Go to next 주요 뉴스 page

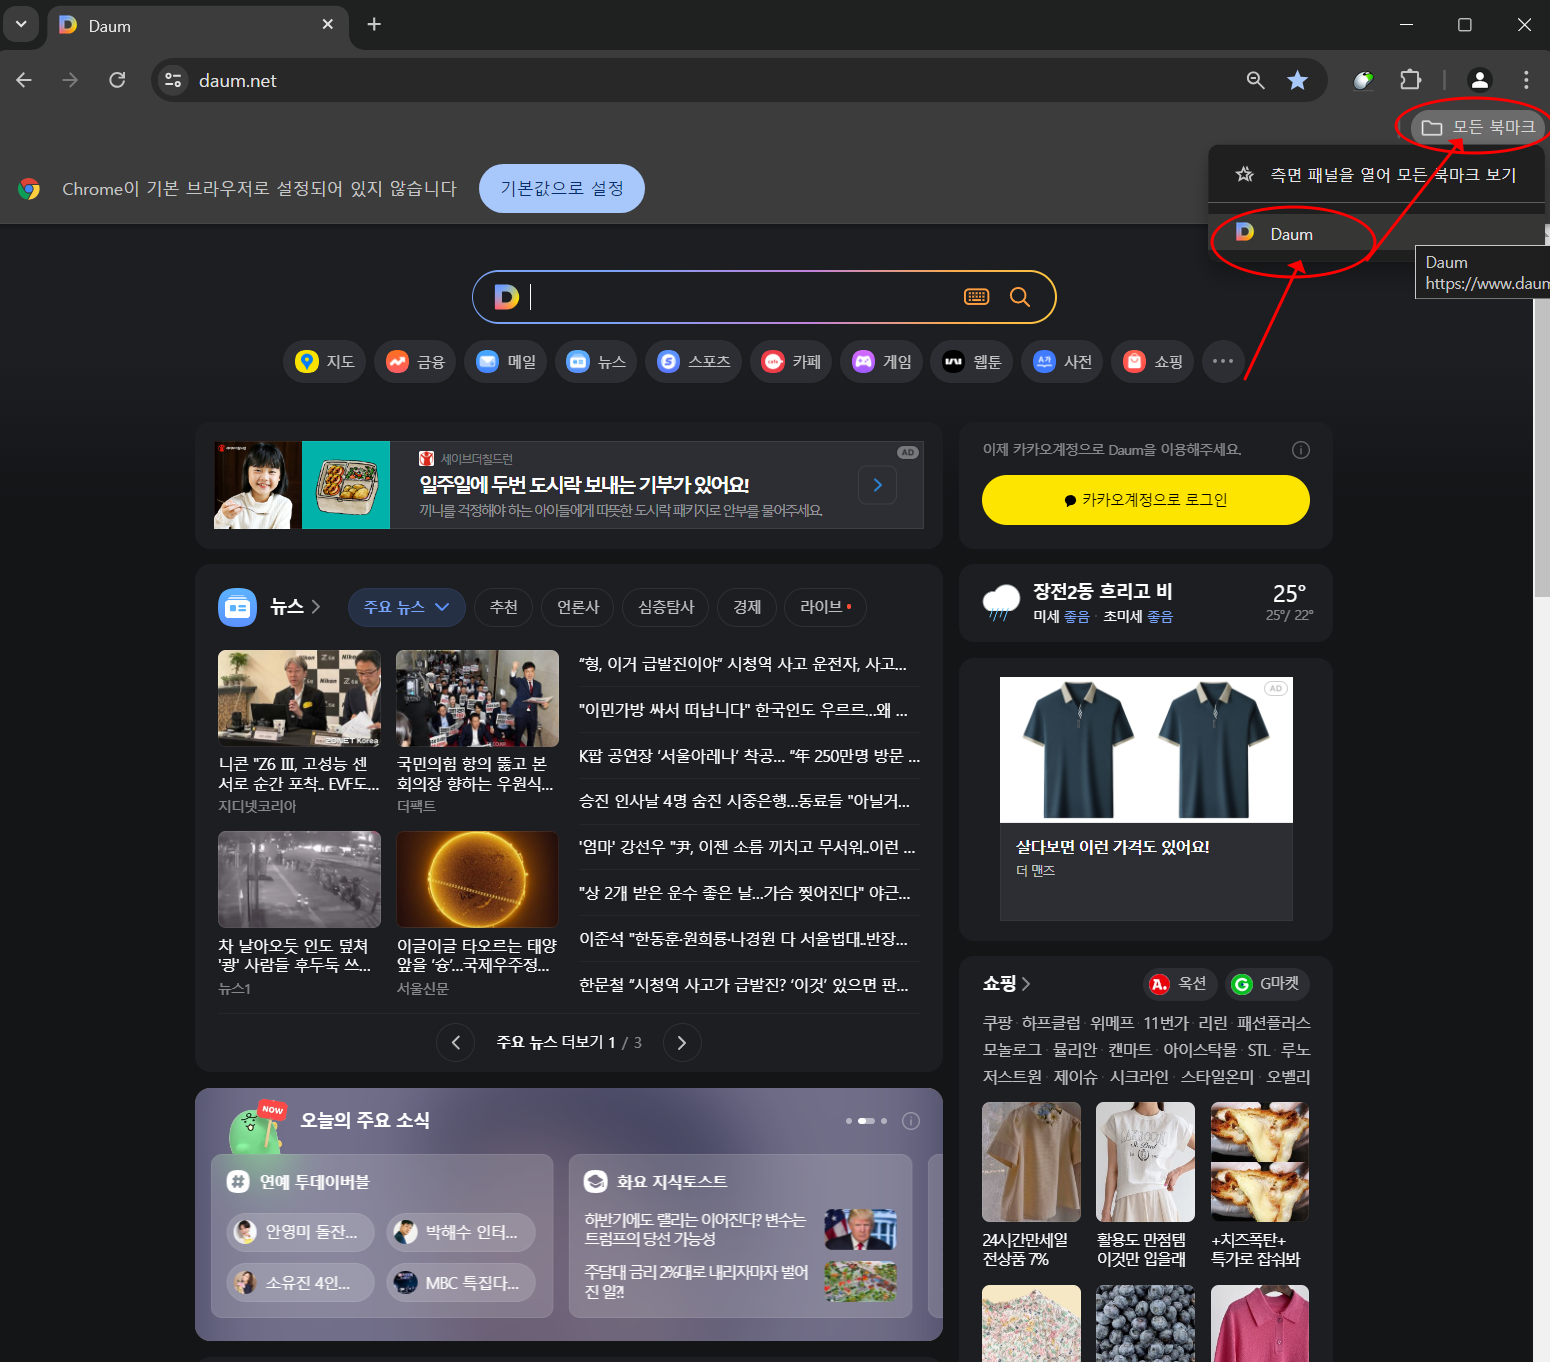point(682,1043)
